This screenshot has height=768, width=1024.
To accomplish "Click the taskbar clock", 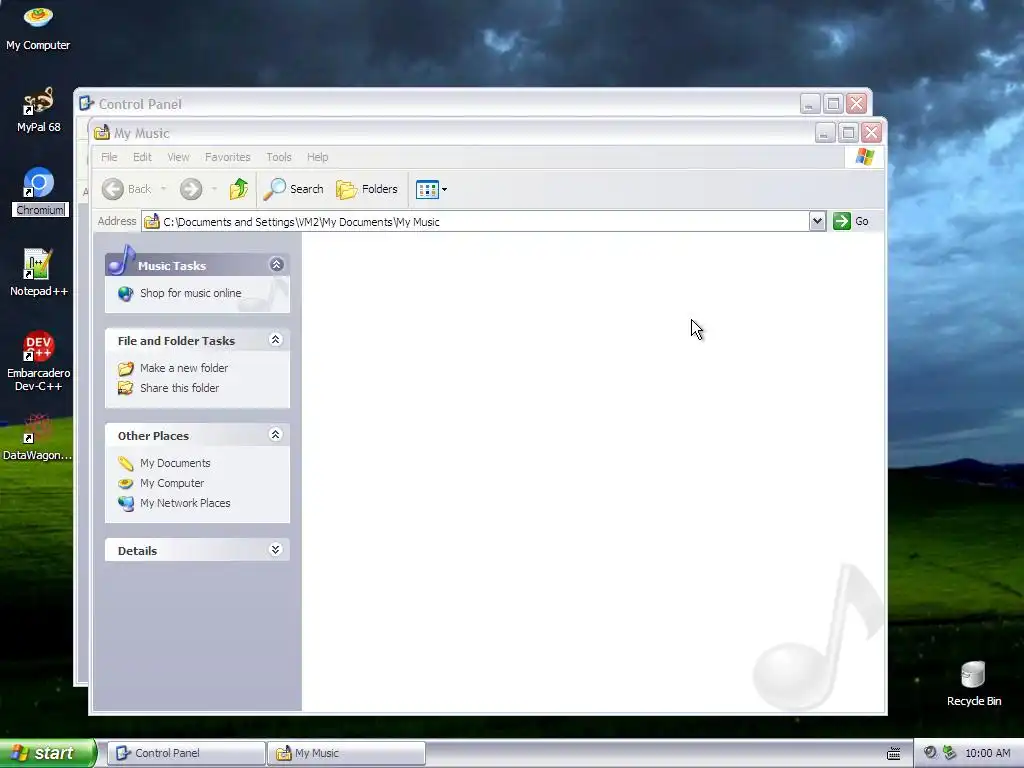I will coord(987,754).
